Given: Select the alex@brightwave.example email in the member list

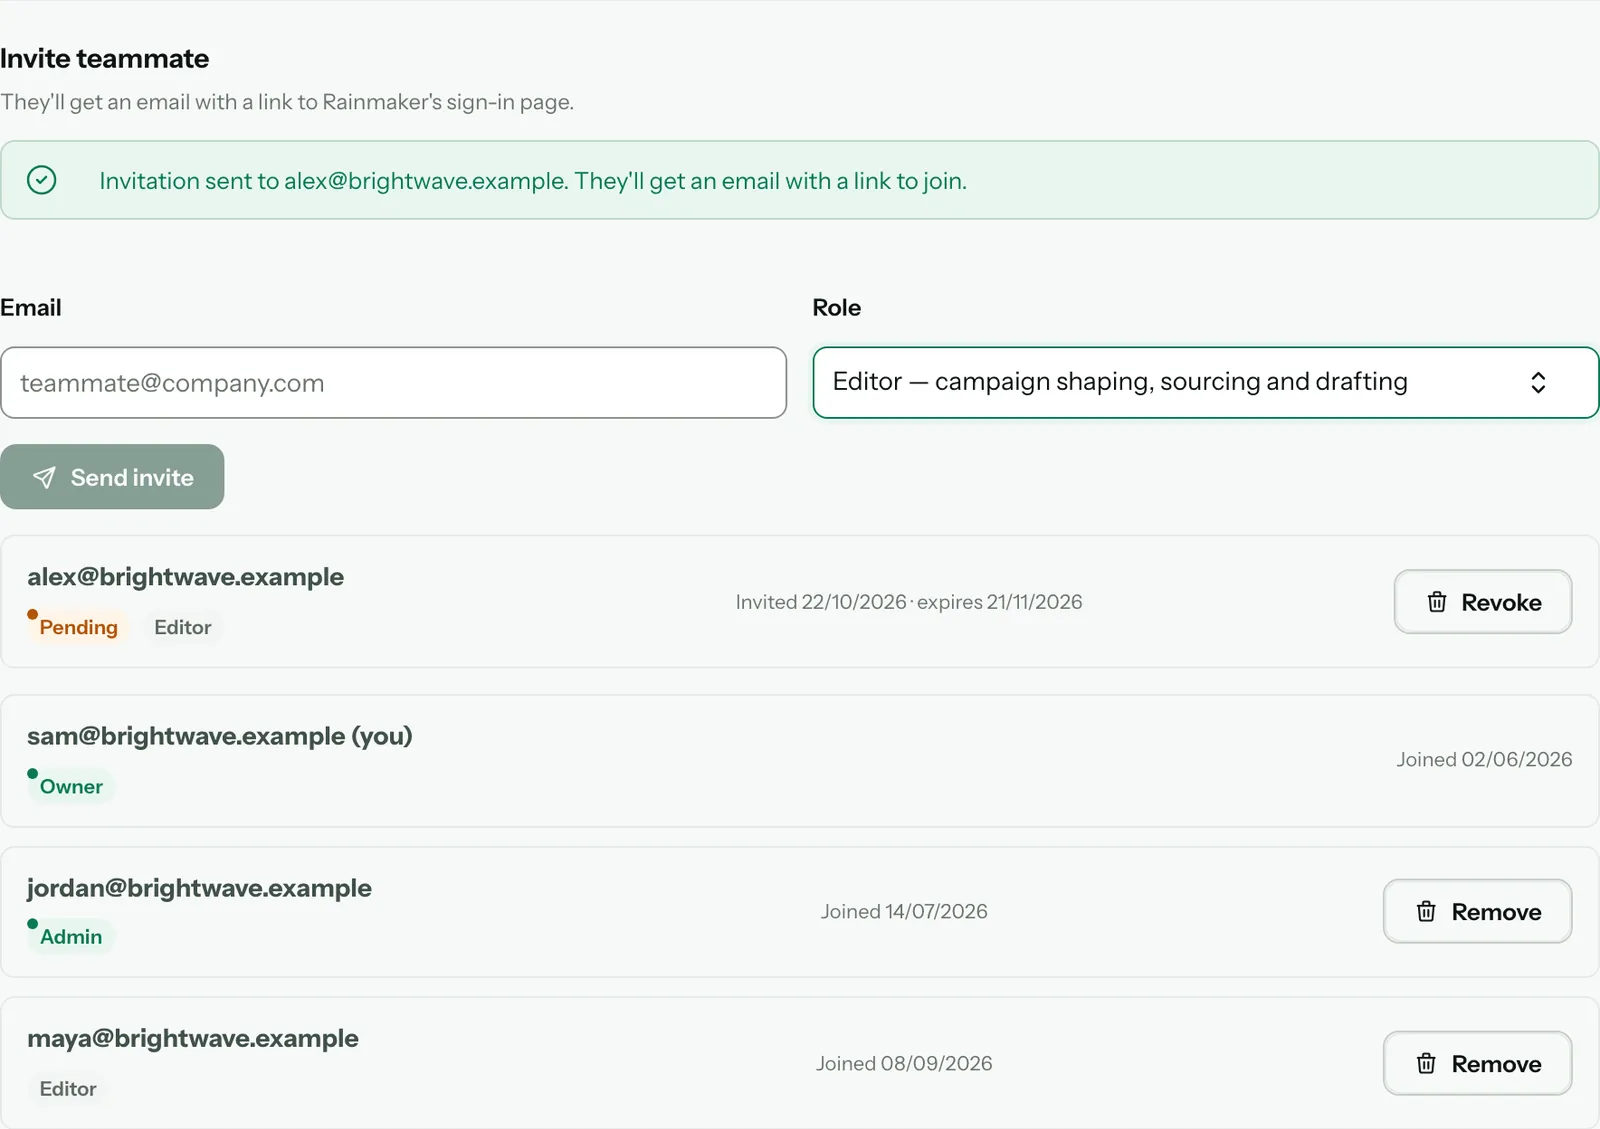Looking at the screenshot, I should click(185, 577).
